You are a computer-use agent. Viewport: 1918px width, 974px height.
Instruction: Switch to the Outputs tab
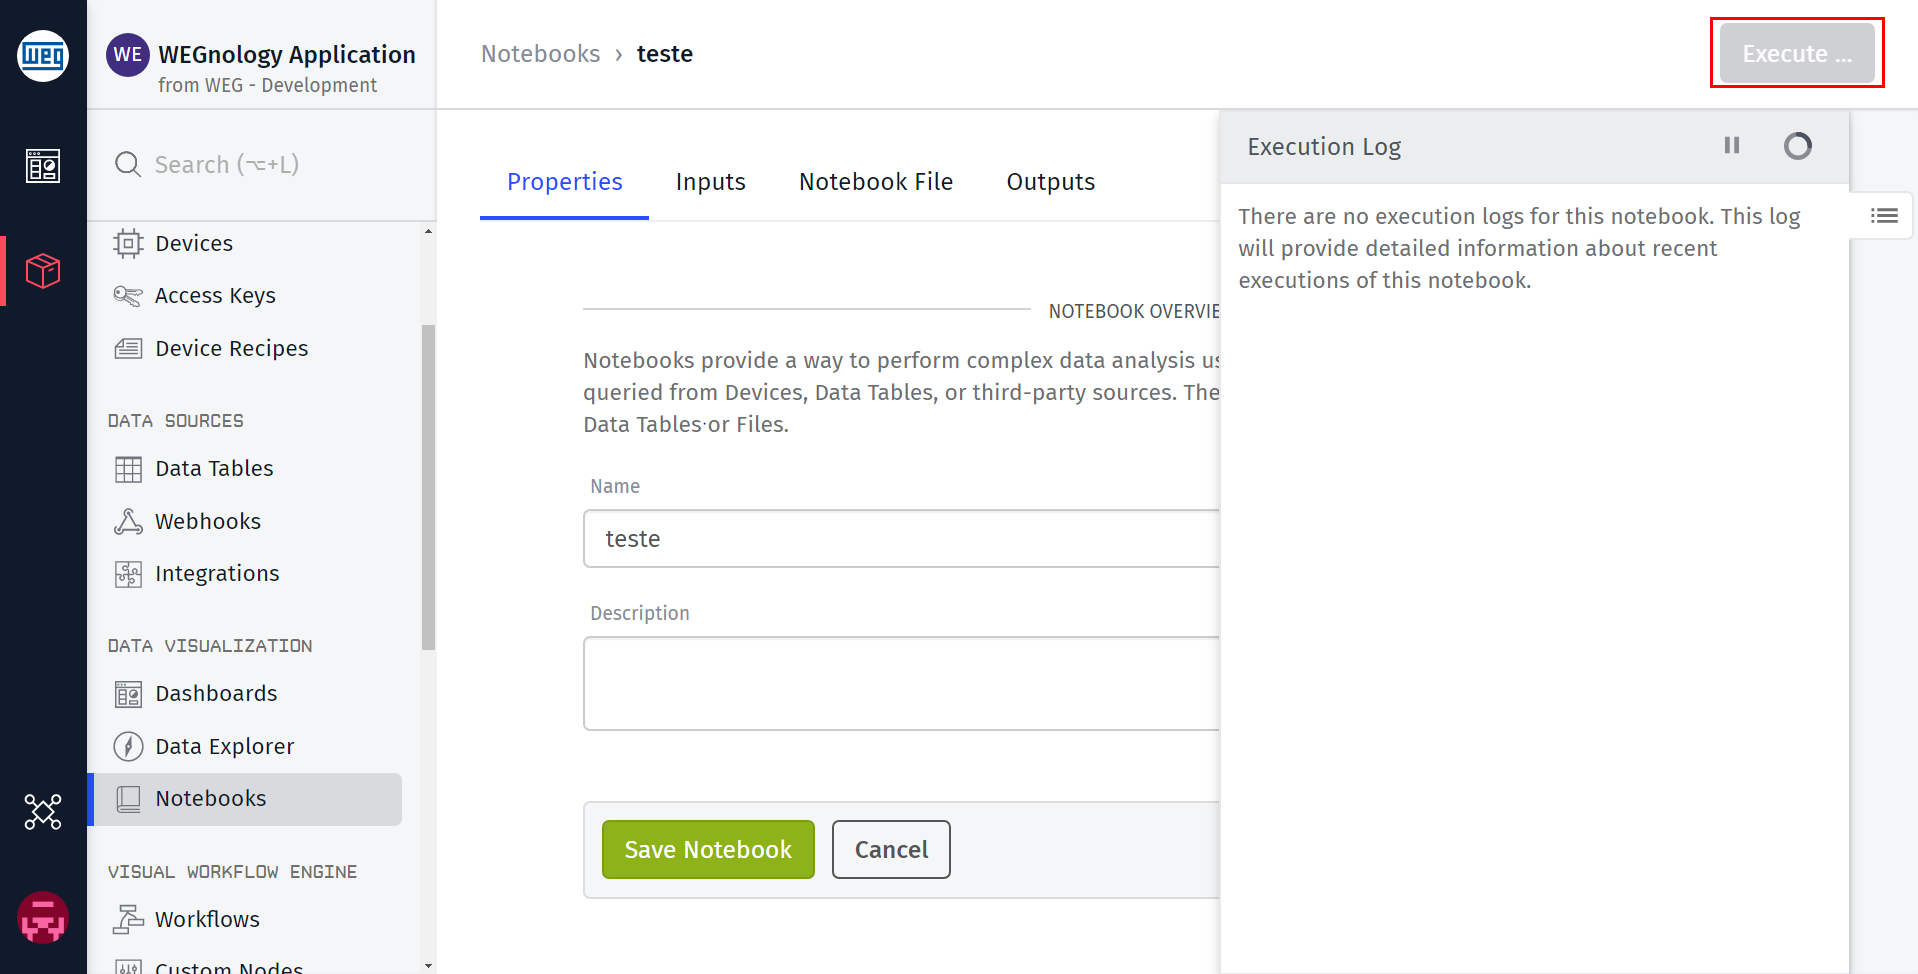click(1050, 182)
